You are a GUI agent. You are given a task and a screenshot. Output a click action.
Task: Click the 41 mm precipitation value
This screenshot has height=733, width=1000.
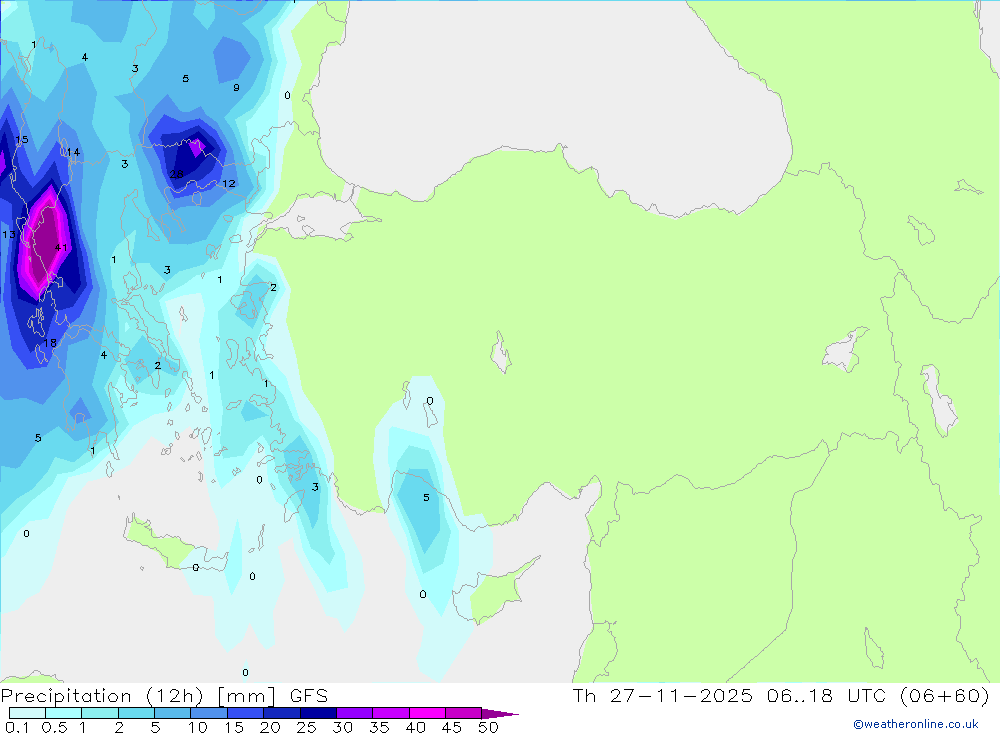coord(61,248)
